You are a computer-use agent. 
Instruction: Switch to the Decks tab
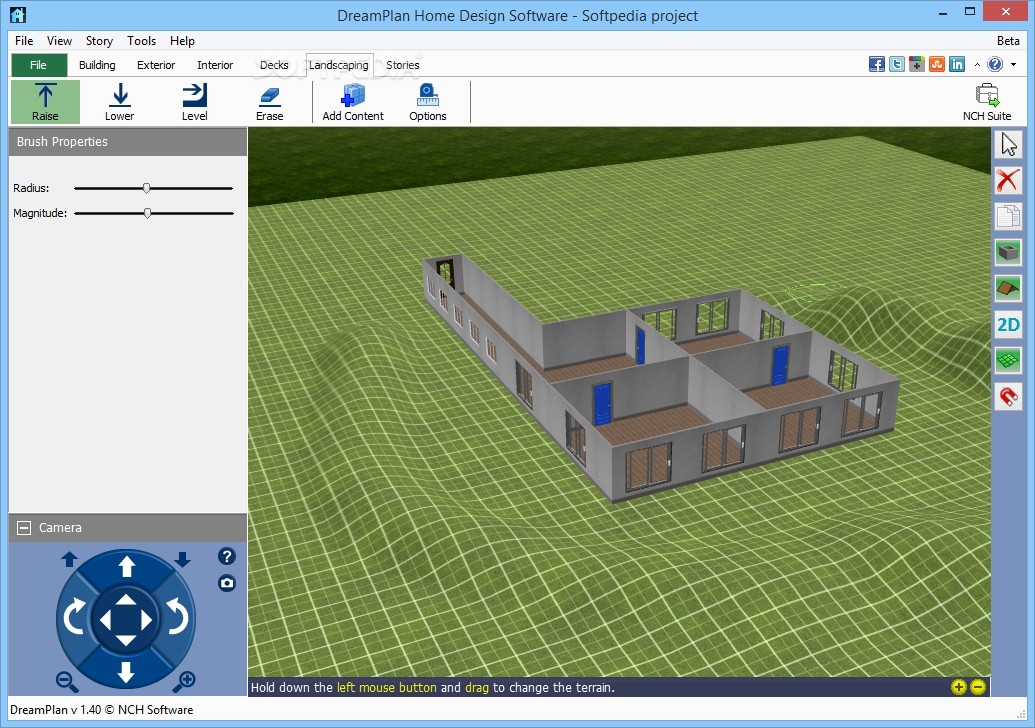pos(274,65)
